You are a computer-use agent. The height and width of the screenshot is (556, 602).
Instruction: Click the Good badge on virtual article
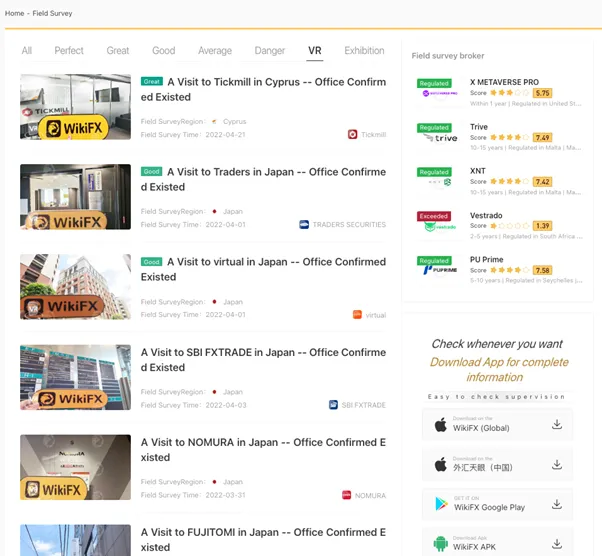(152, 261)
